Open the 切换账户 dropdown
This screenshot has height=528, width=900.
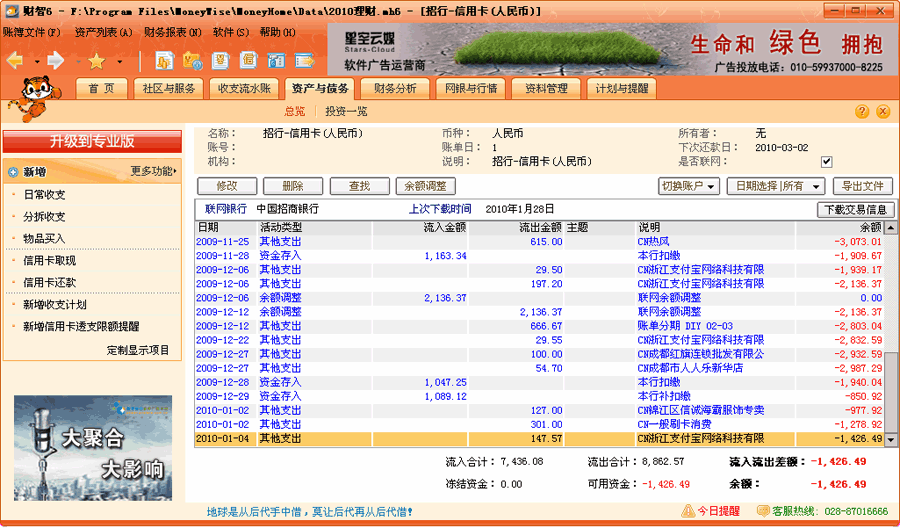pyautogui.click(x=689, y=186)
